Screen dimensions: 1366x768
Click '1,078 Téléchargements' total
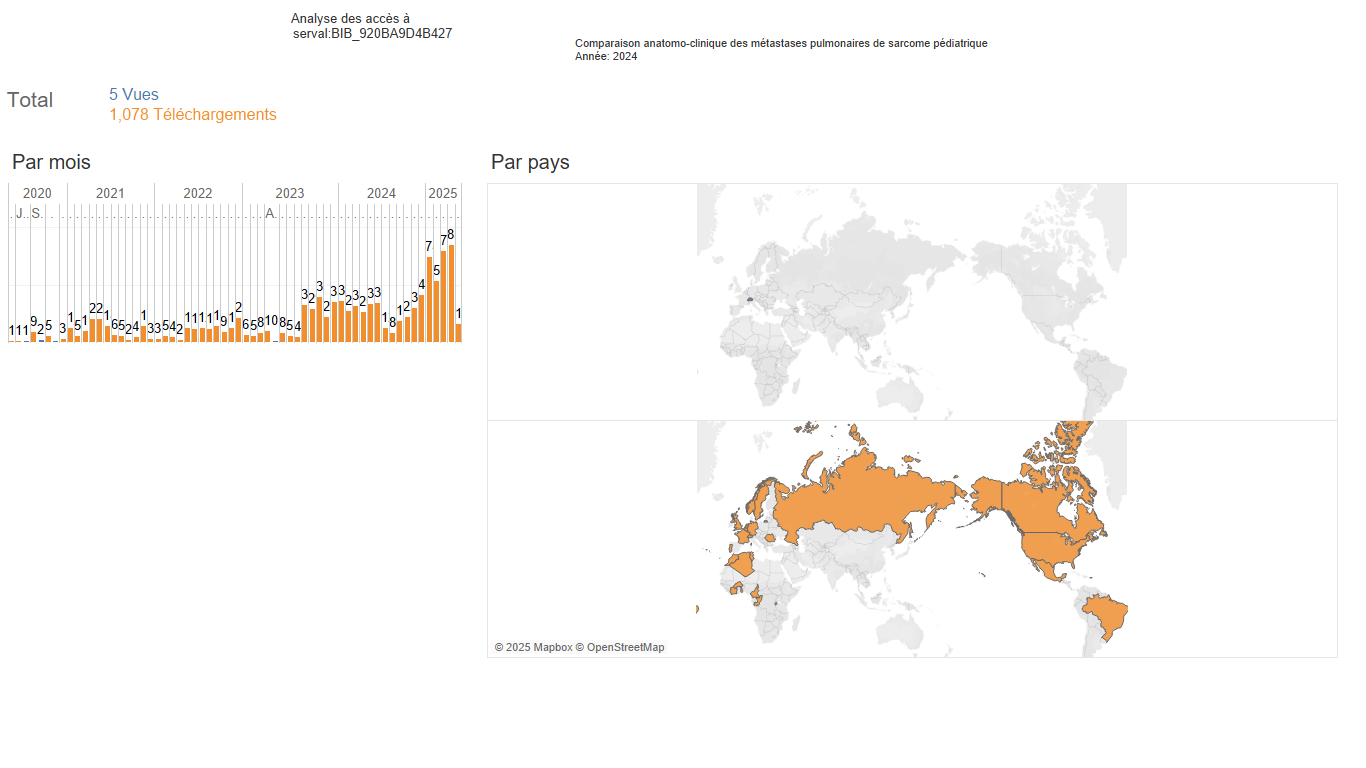(x=193, y=115)
